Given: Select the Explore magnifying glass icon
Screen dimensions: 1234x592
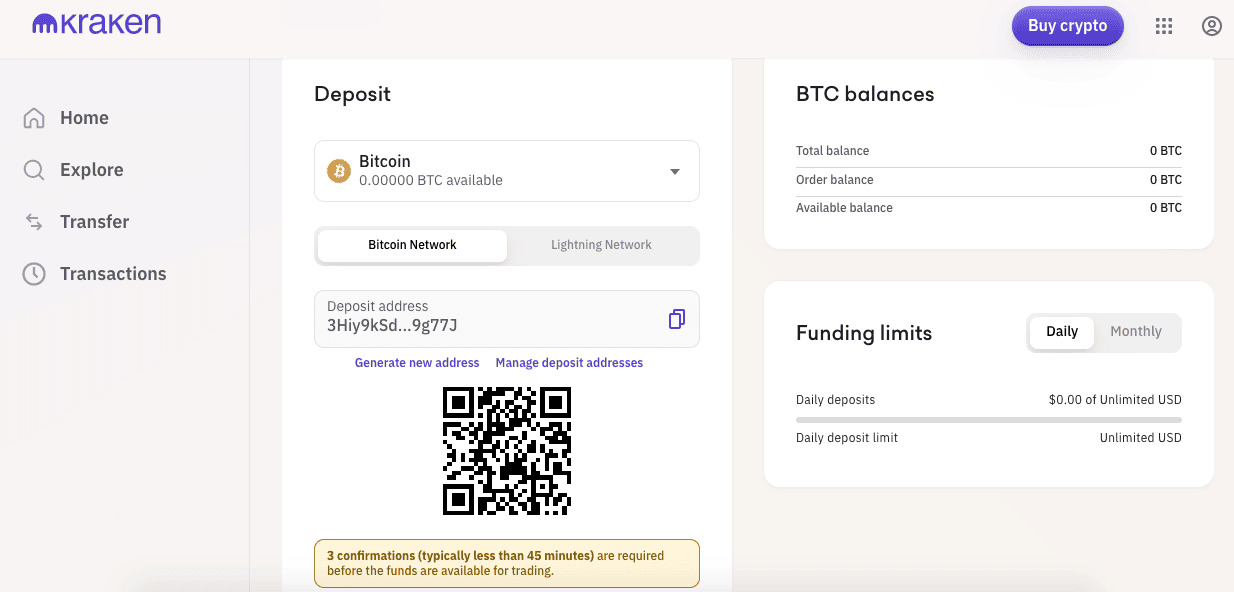Looking at the screenshot, I should tap(32, 169).
